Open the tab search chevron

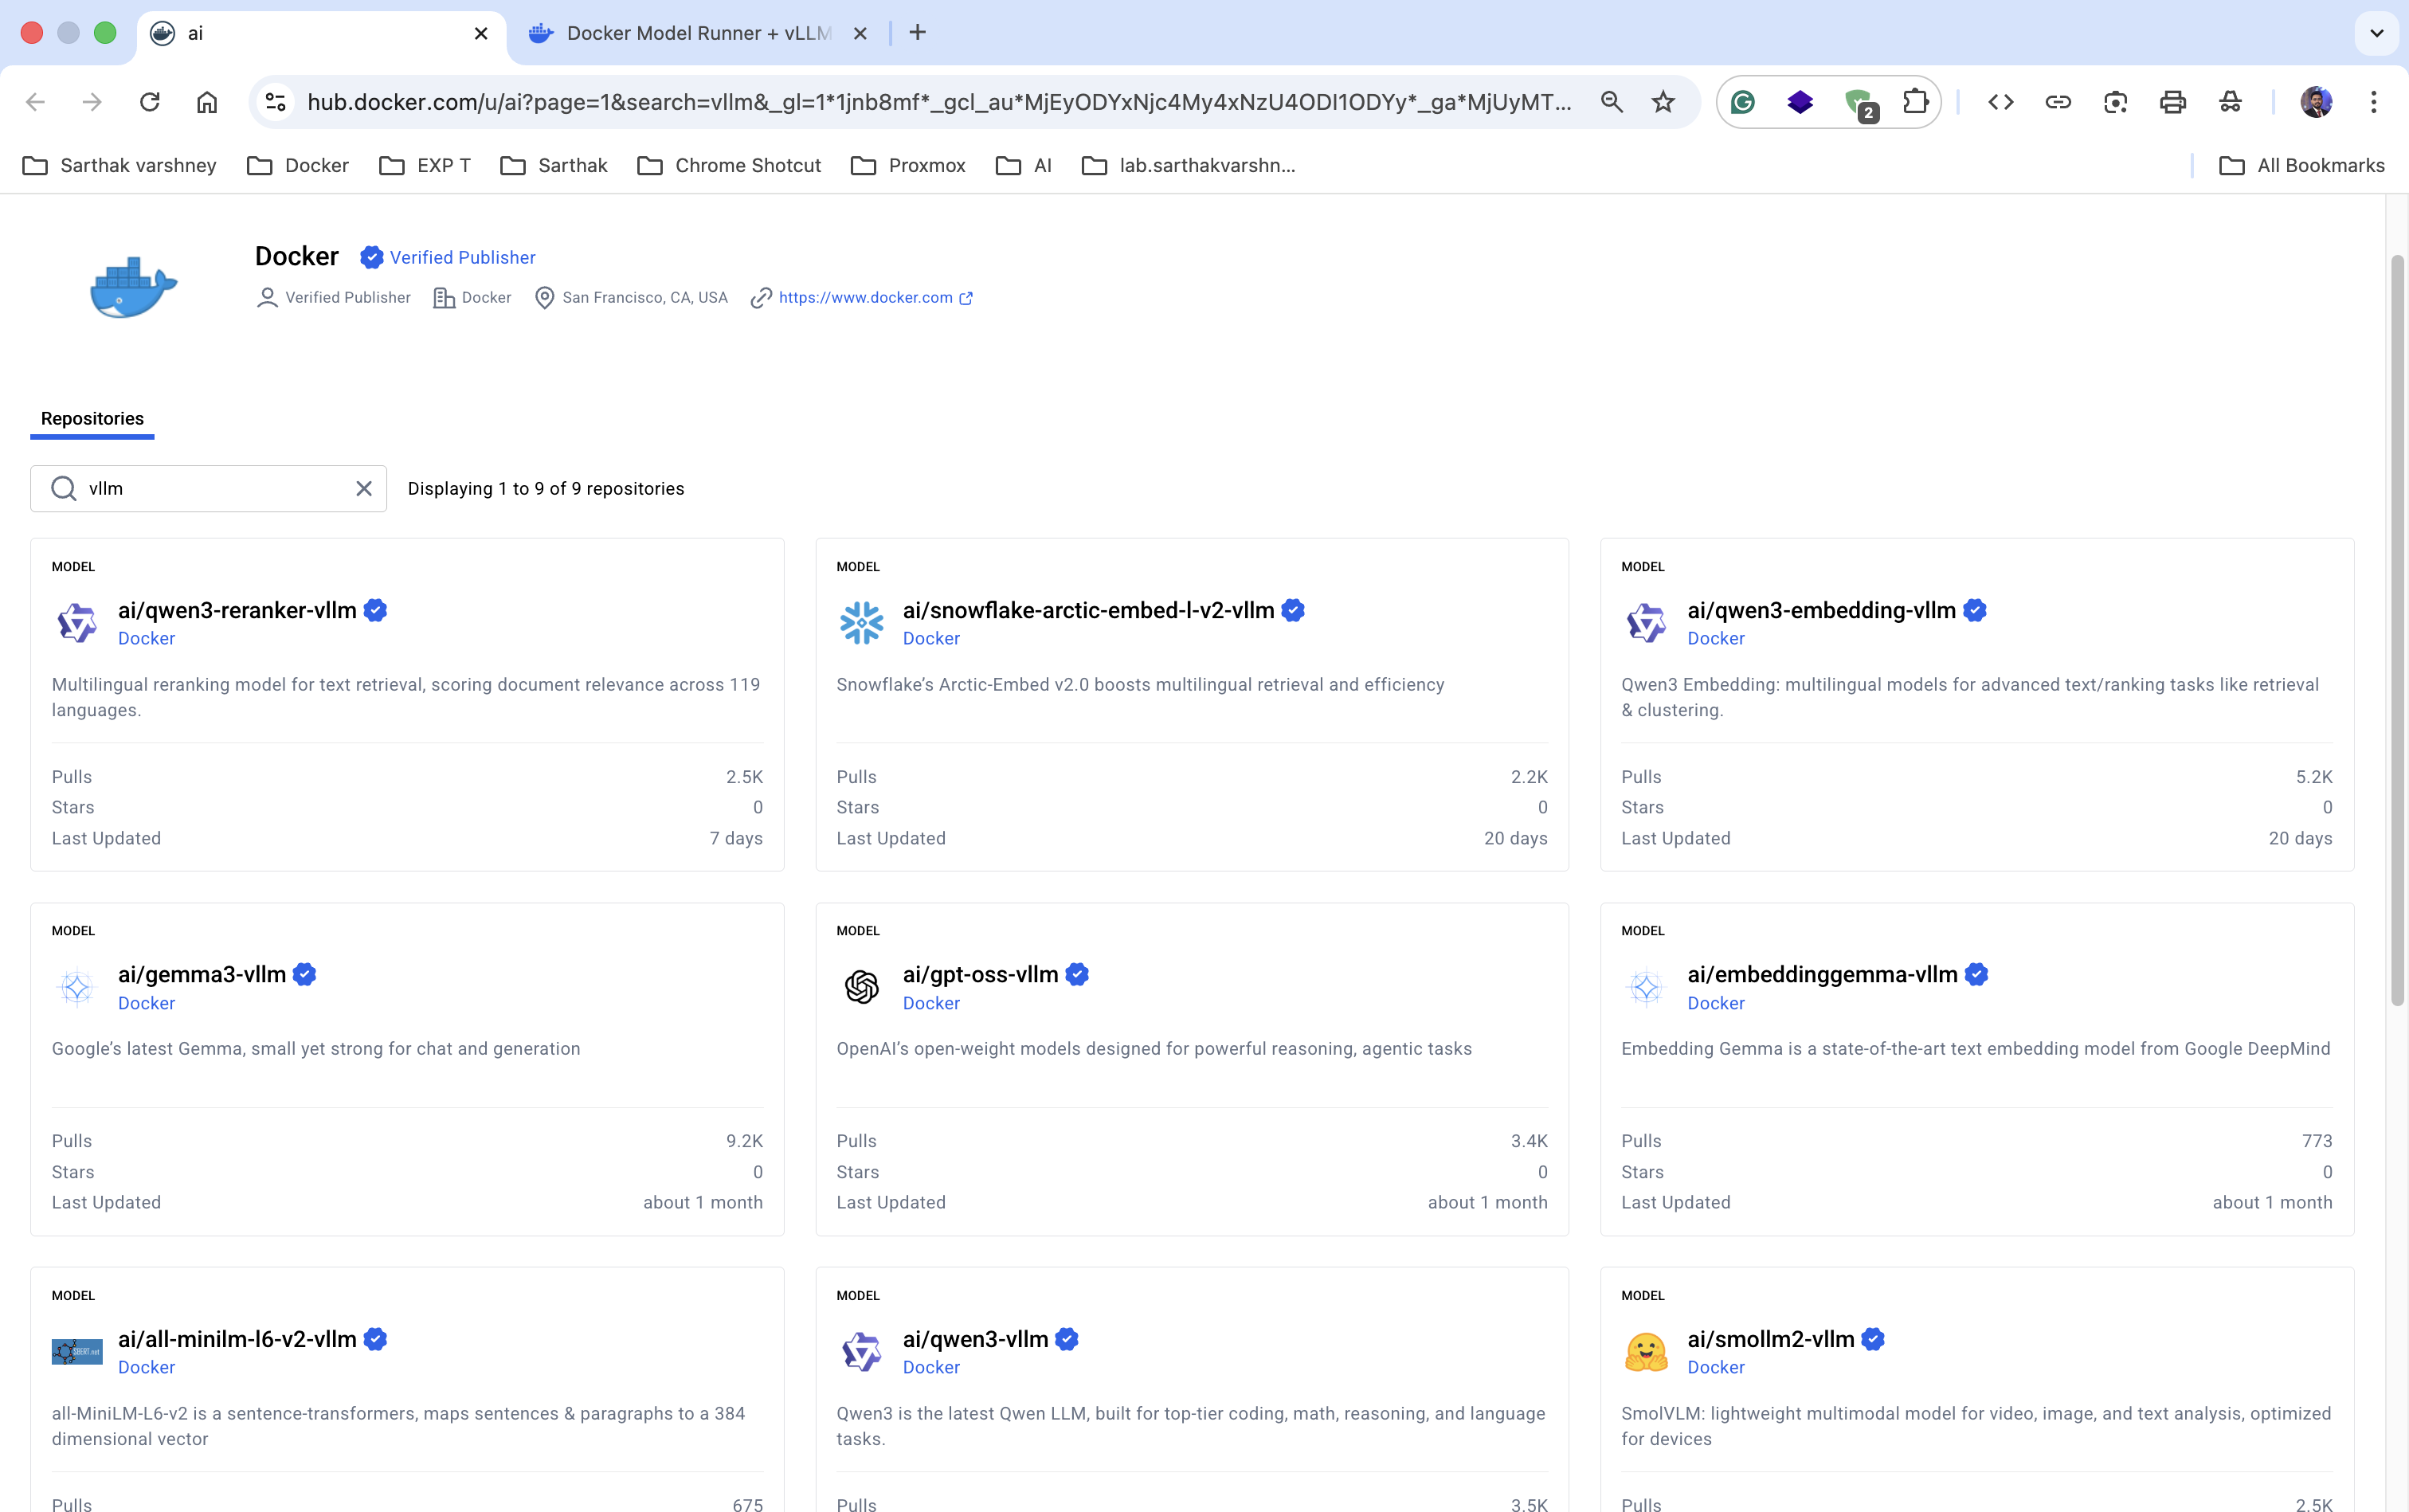(x=2376, y=33)
